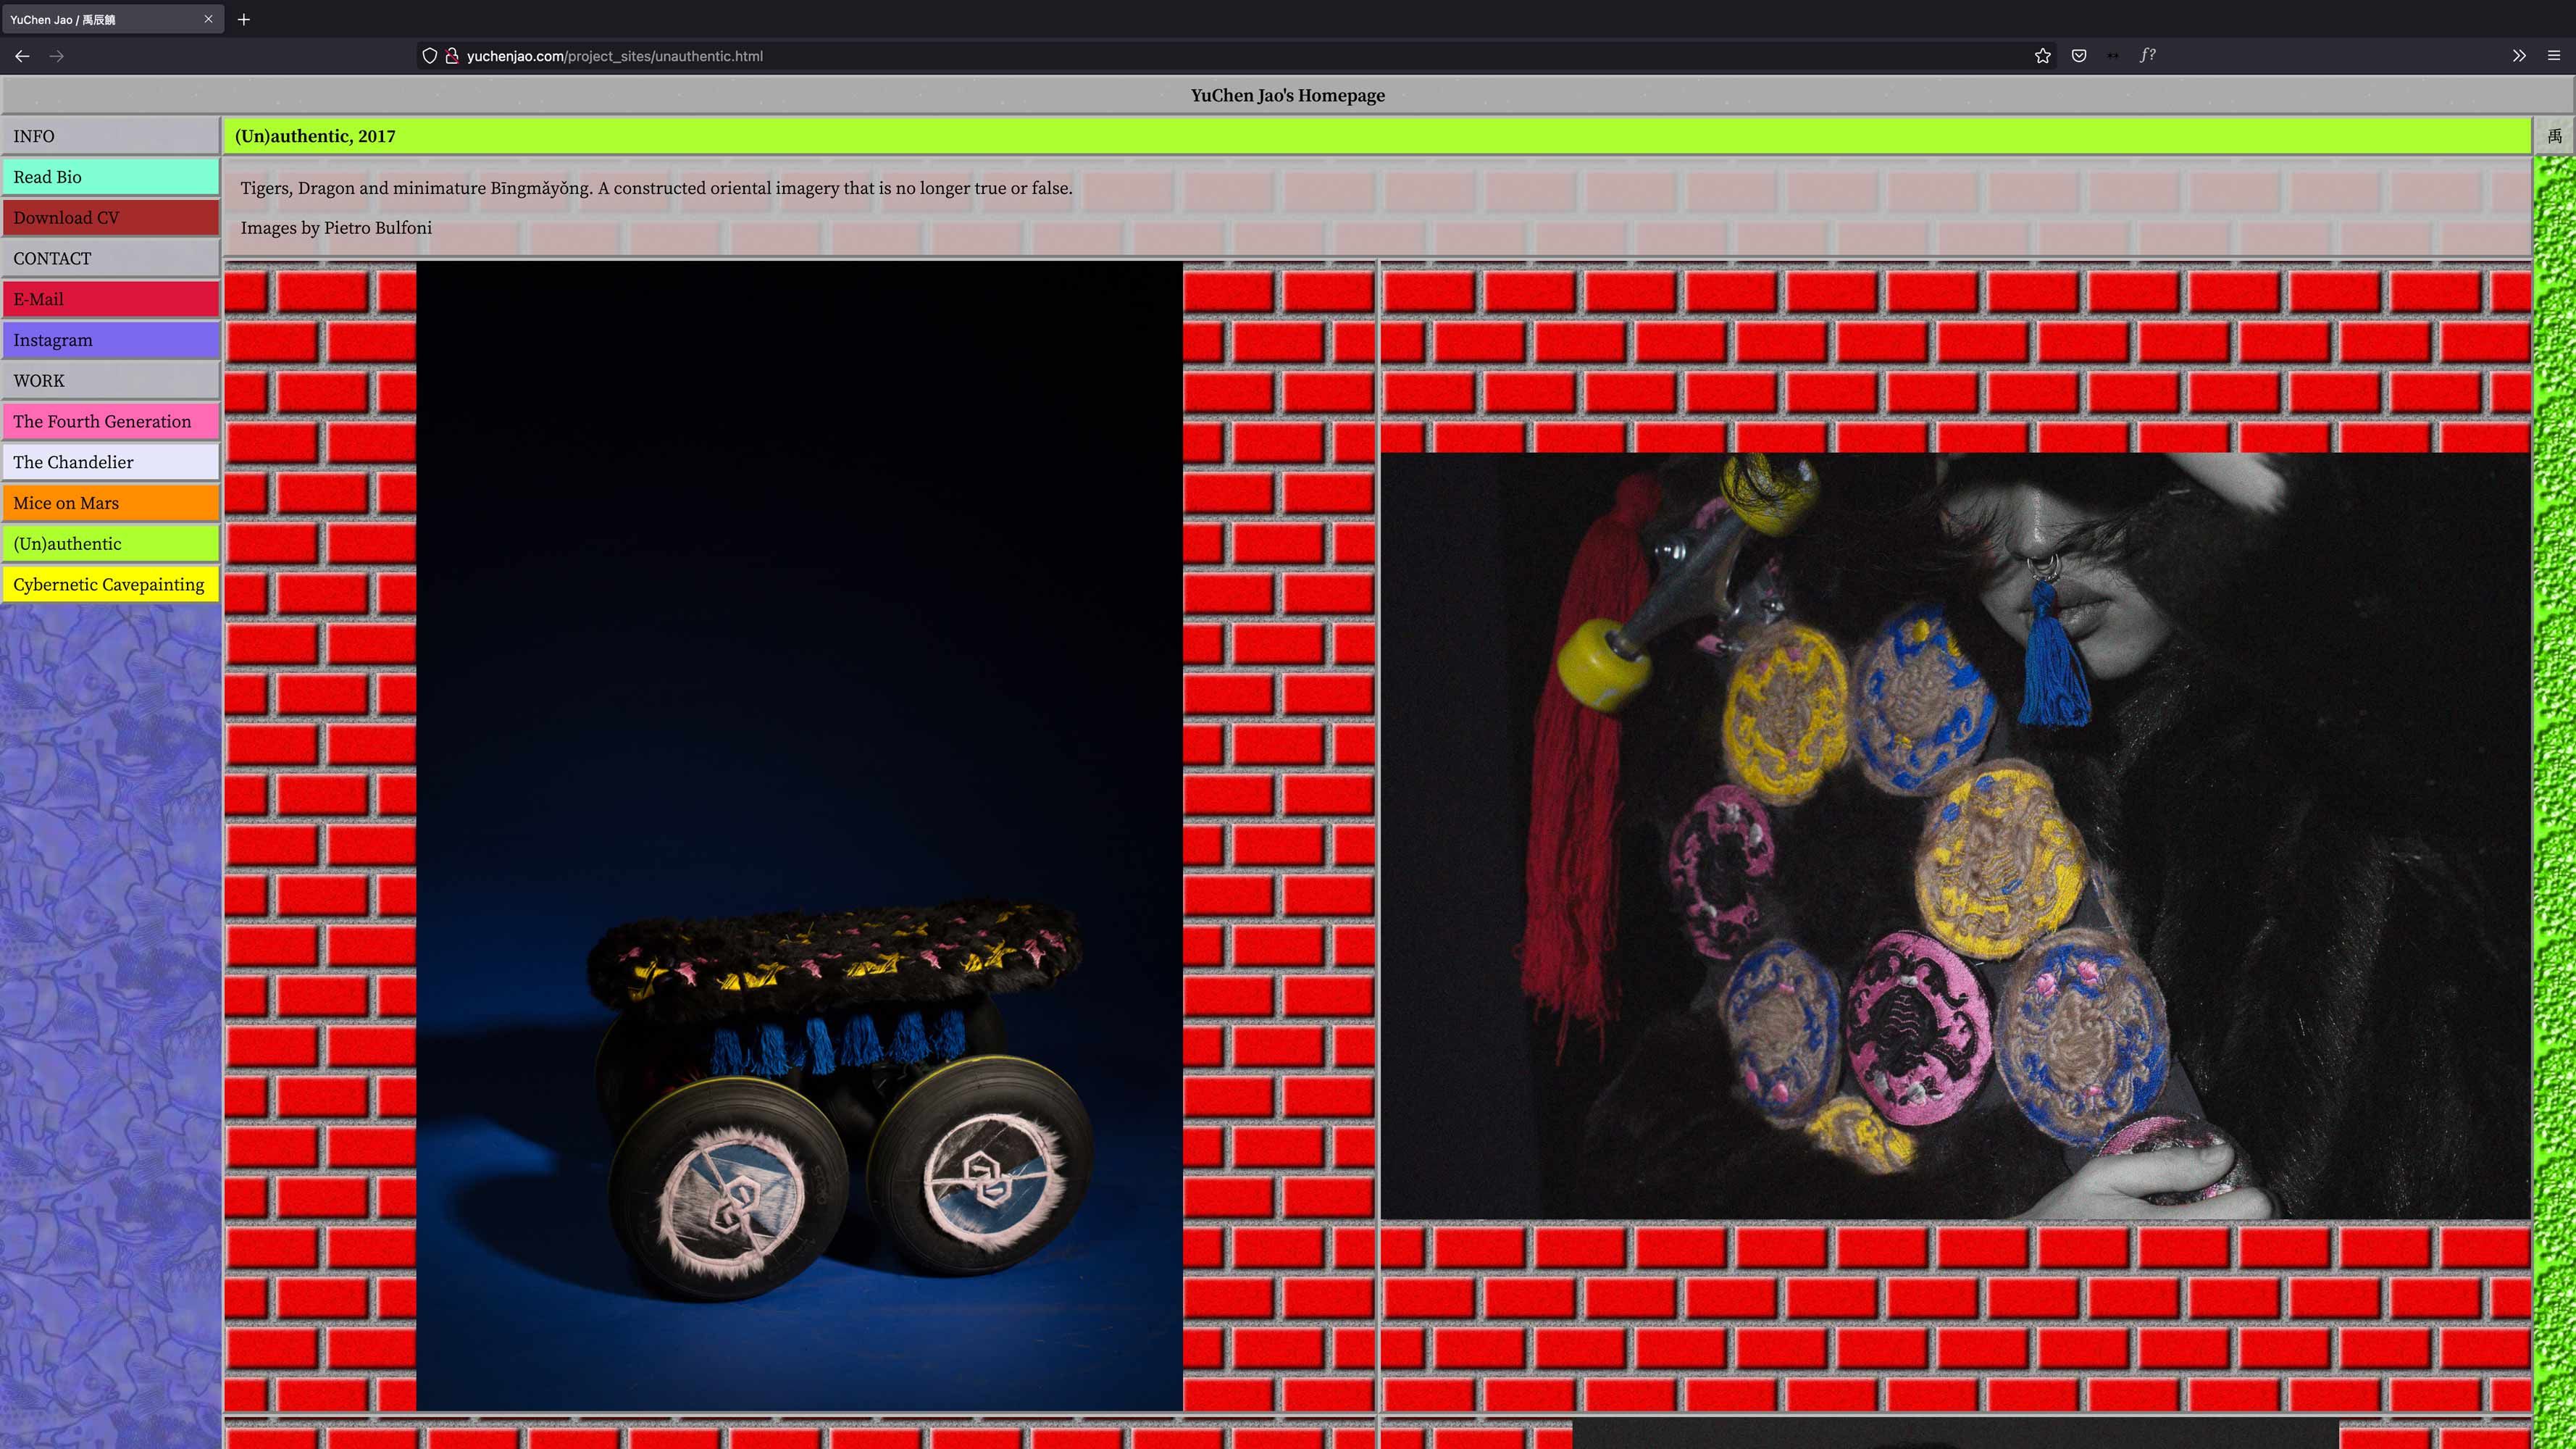
Task: Save page using the Pocket icon
Action: tap(2079, 56)
